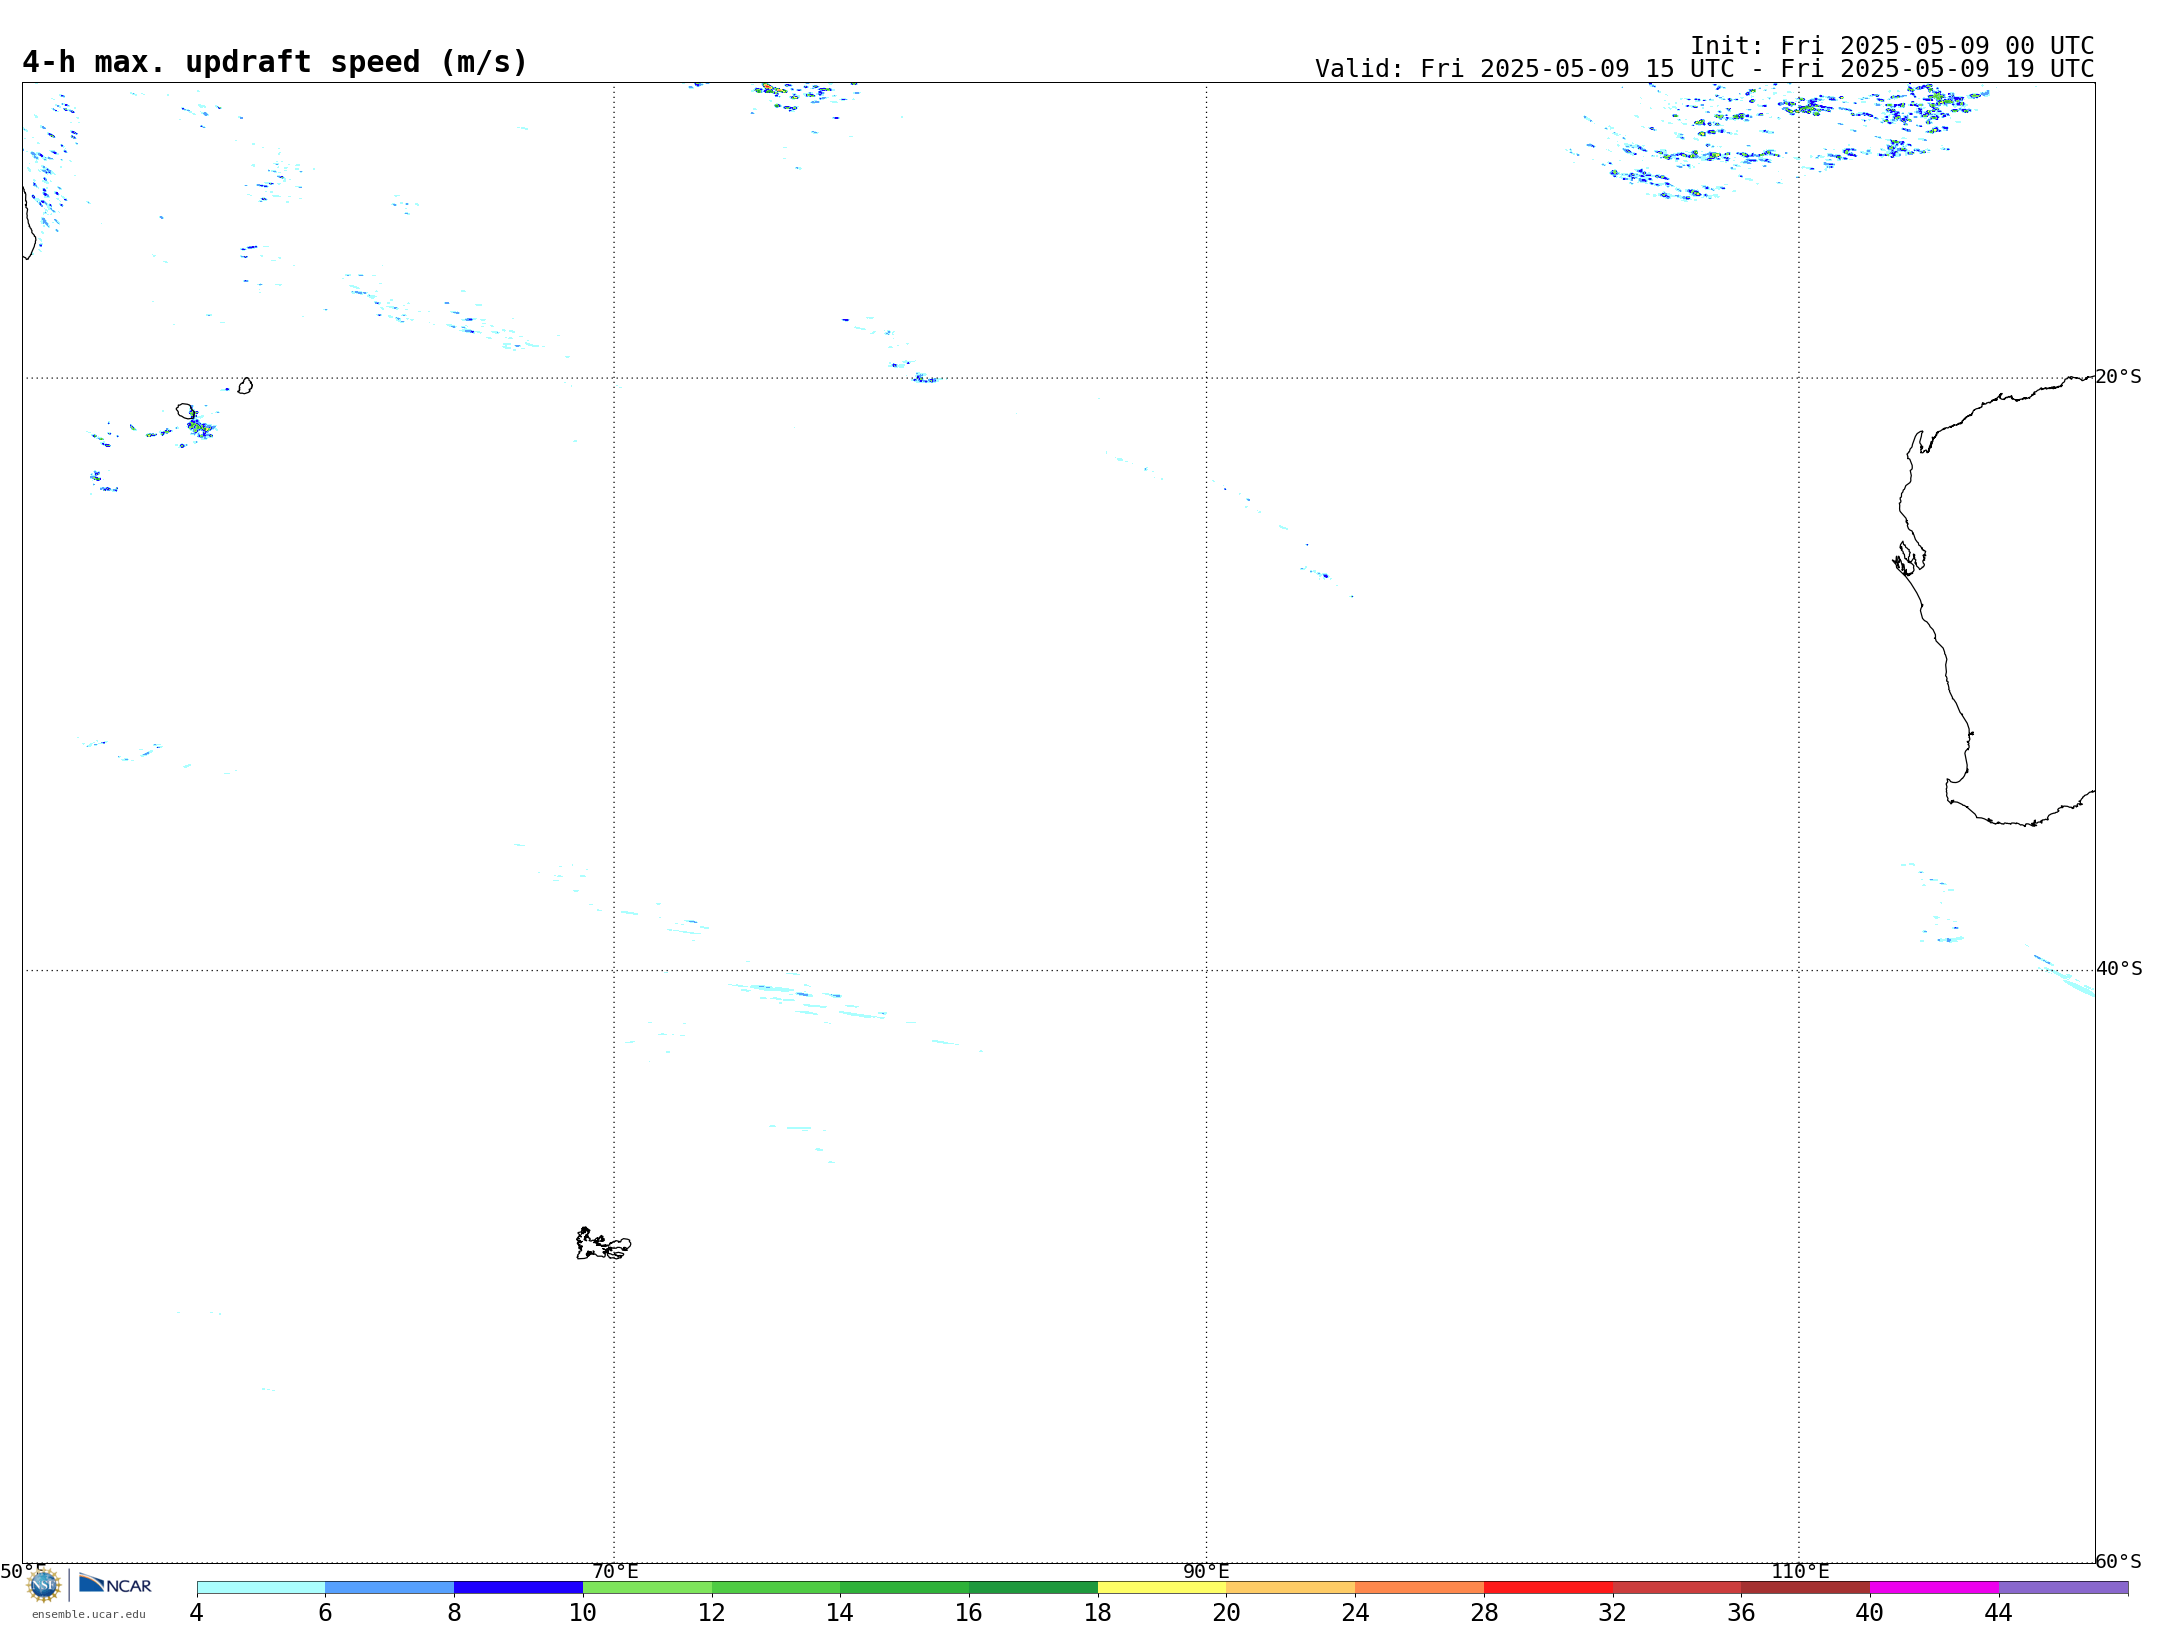2160x1626 pixels.
Task: Select the purple above-44 m/s swatch
Action: pyautogui.click(x=2063, y=1588)
